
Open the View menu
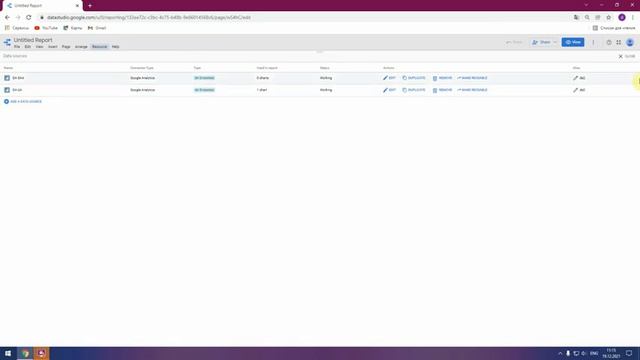click(x=39, y=47)
